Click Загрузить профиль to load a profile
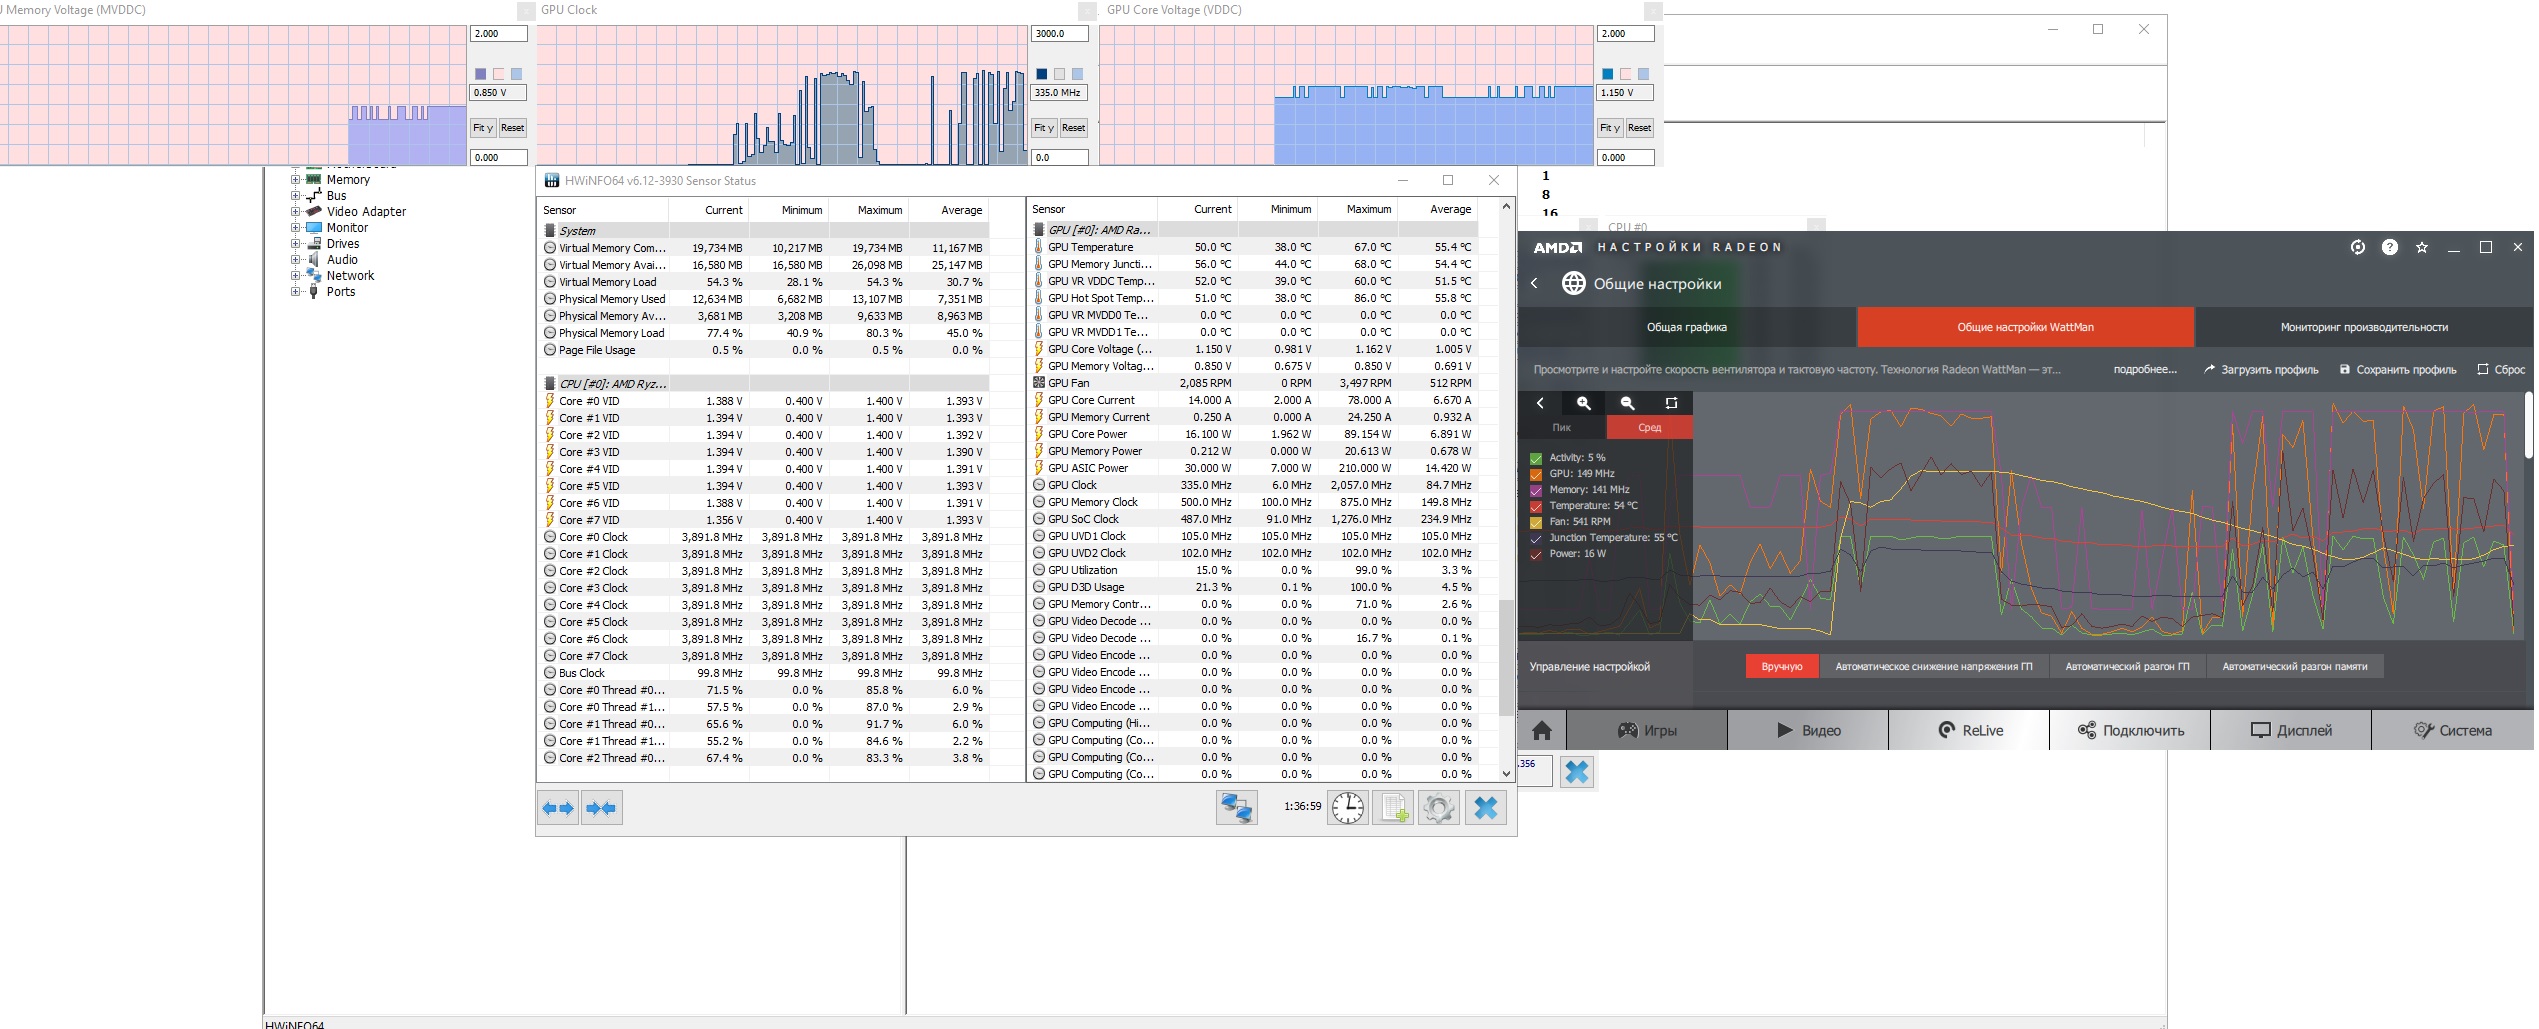The height and width of the screenshot is (1029, 2539). 2261,370
